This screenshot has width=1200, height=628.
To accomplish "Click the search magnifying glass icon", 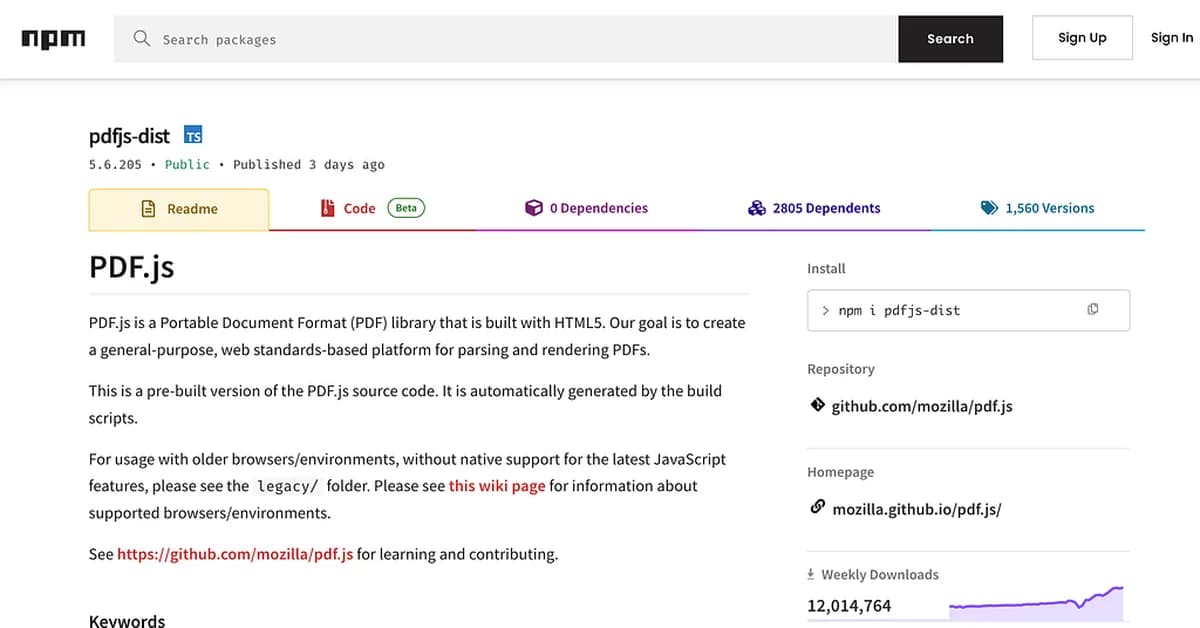I will [x=141, y=38].
